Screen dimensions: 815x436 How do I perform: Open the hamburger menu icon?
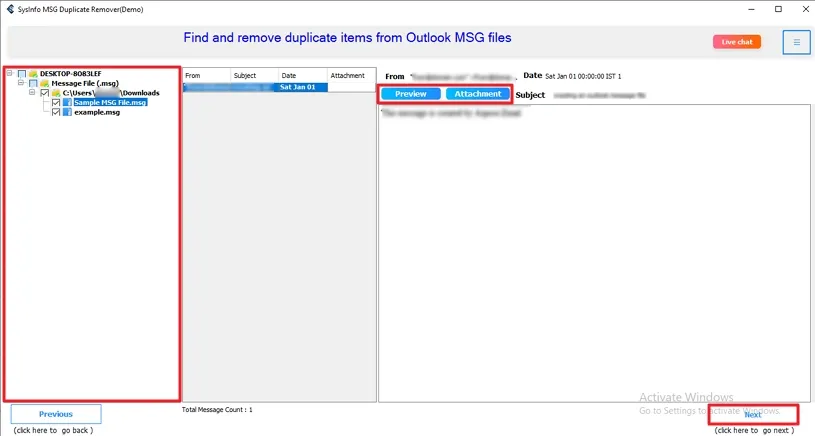(796, 42)
